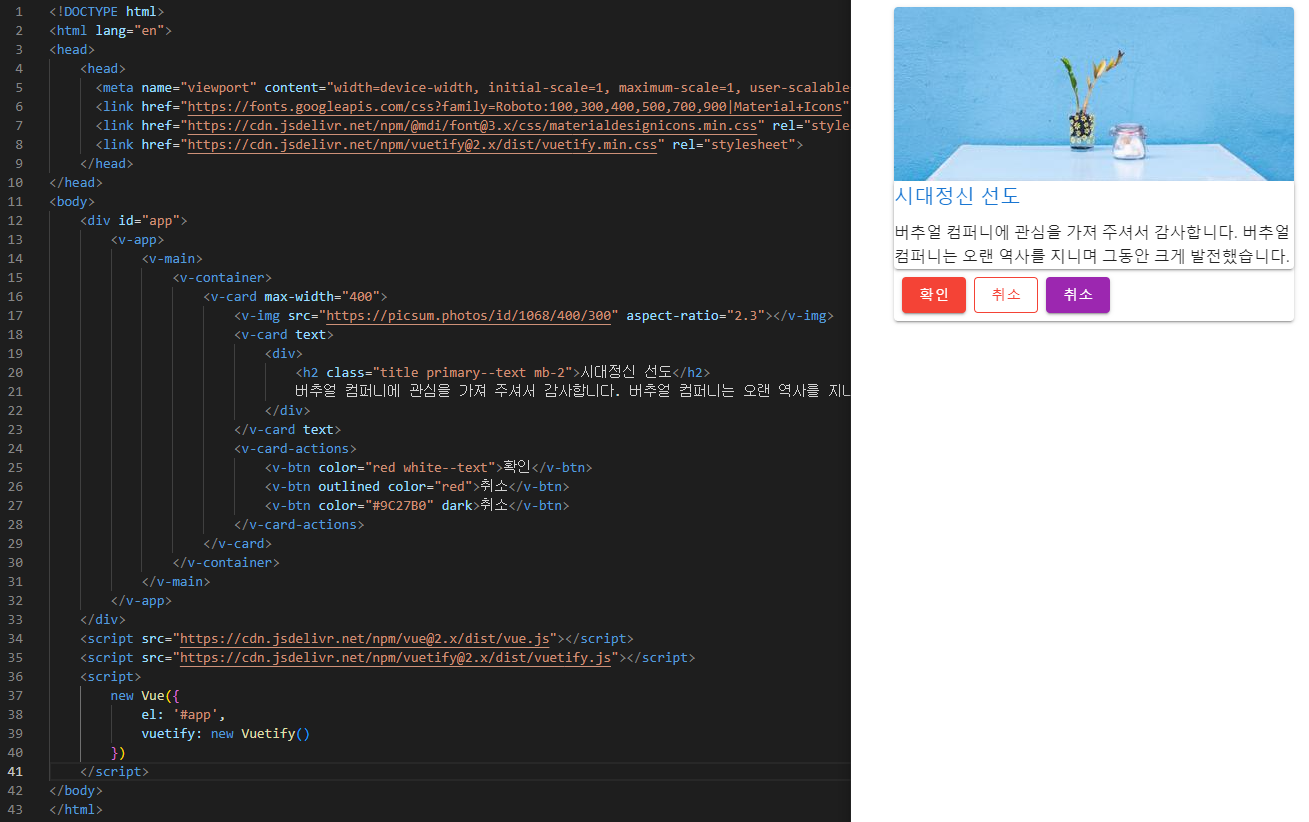
Task: Click the <v-main> opening tag
Action: click(x=172, y=258)
